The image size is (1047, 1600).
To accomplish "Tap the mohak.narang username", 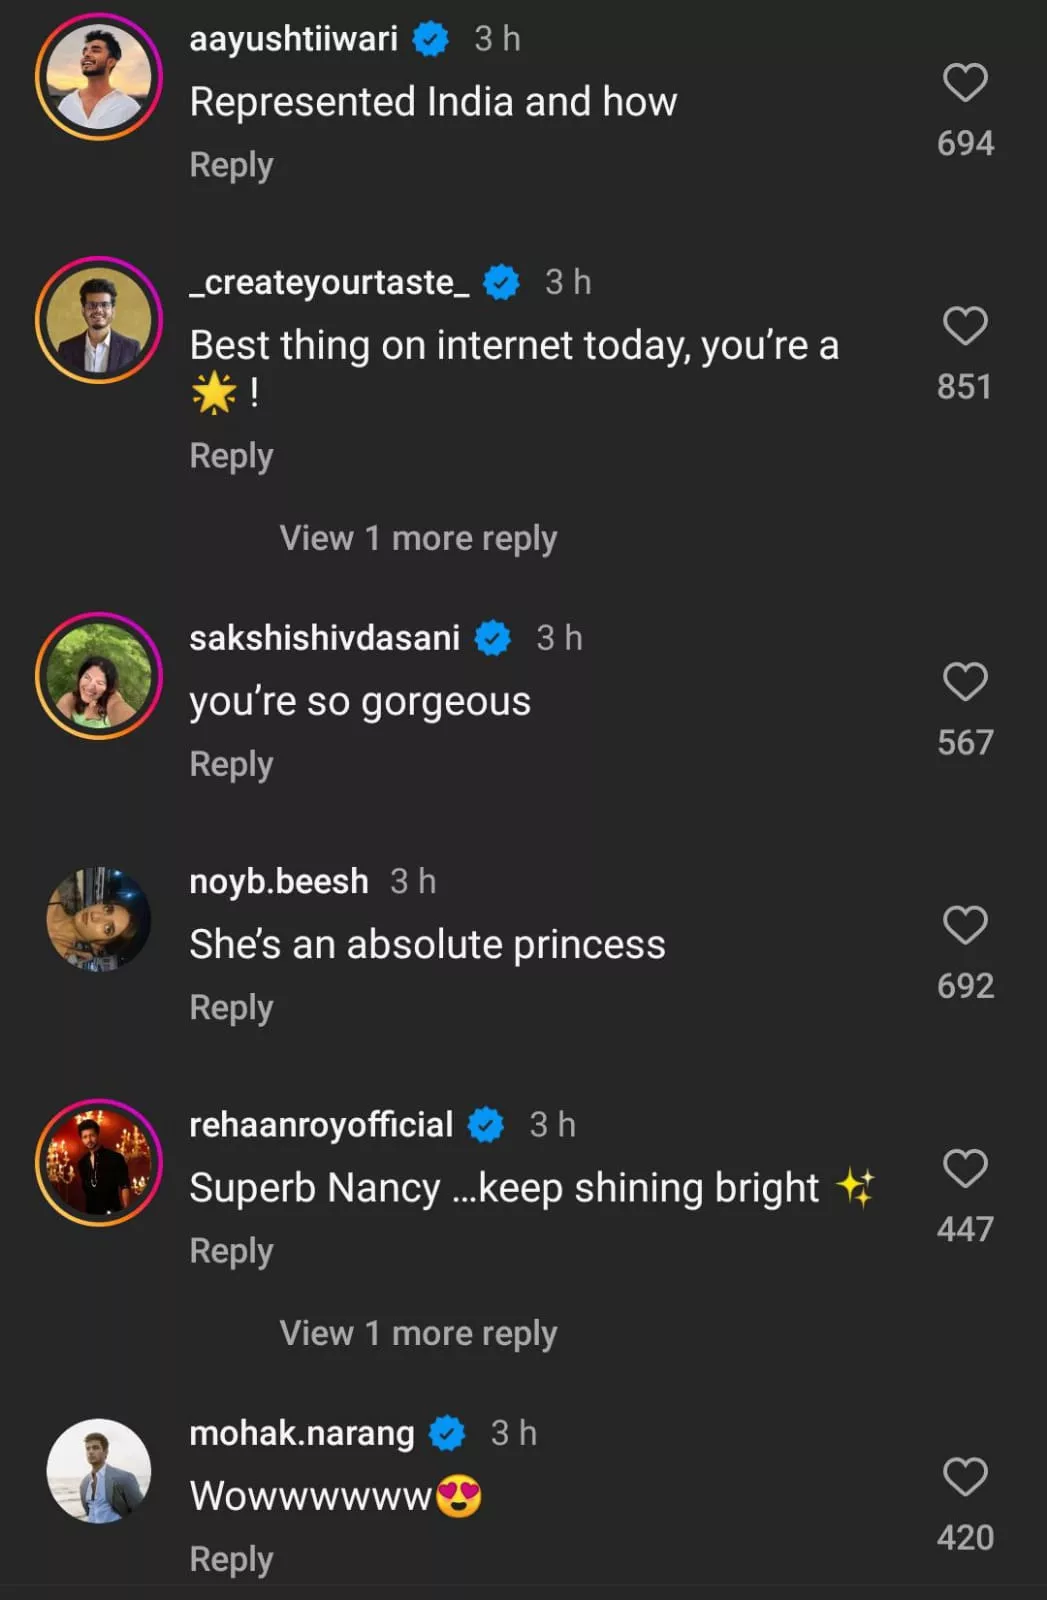I will 301,1434.
